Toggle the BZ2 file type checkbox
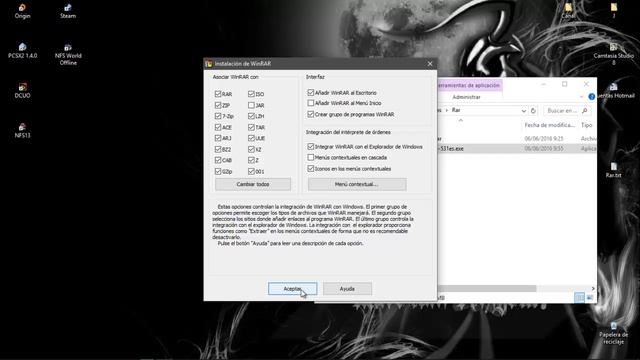The width and height of the screenshot is (640, 360). (218, 149)
